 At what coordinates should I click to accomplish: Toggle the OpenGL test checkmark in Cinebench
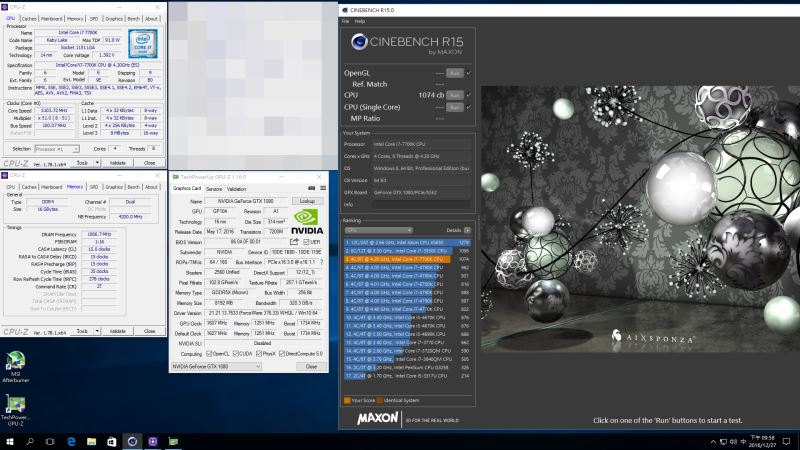coord(469,73)
